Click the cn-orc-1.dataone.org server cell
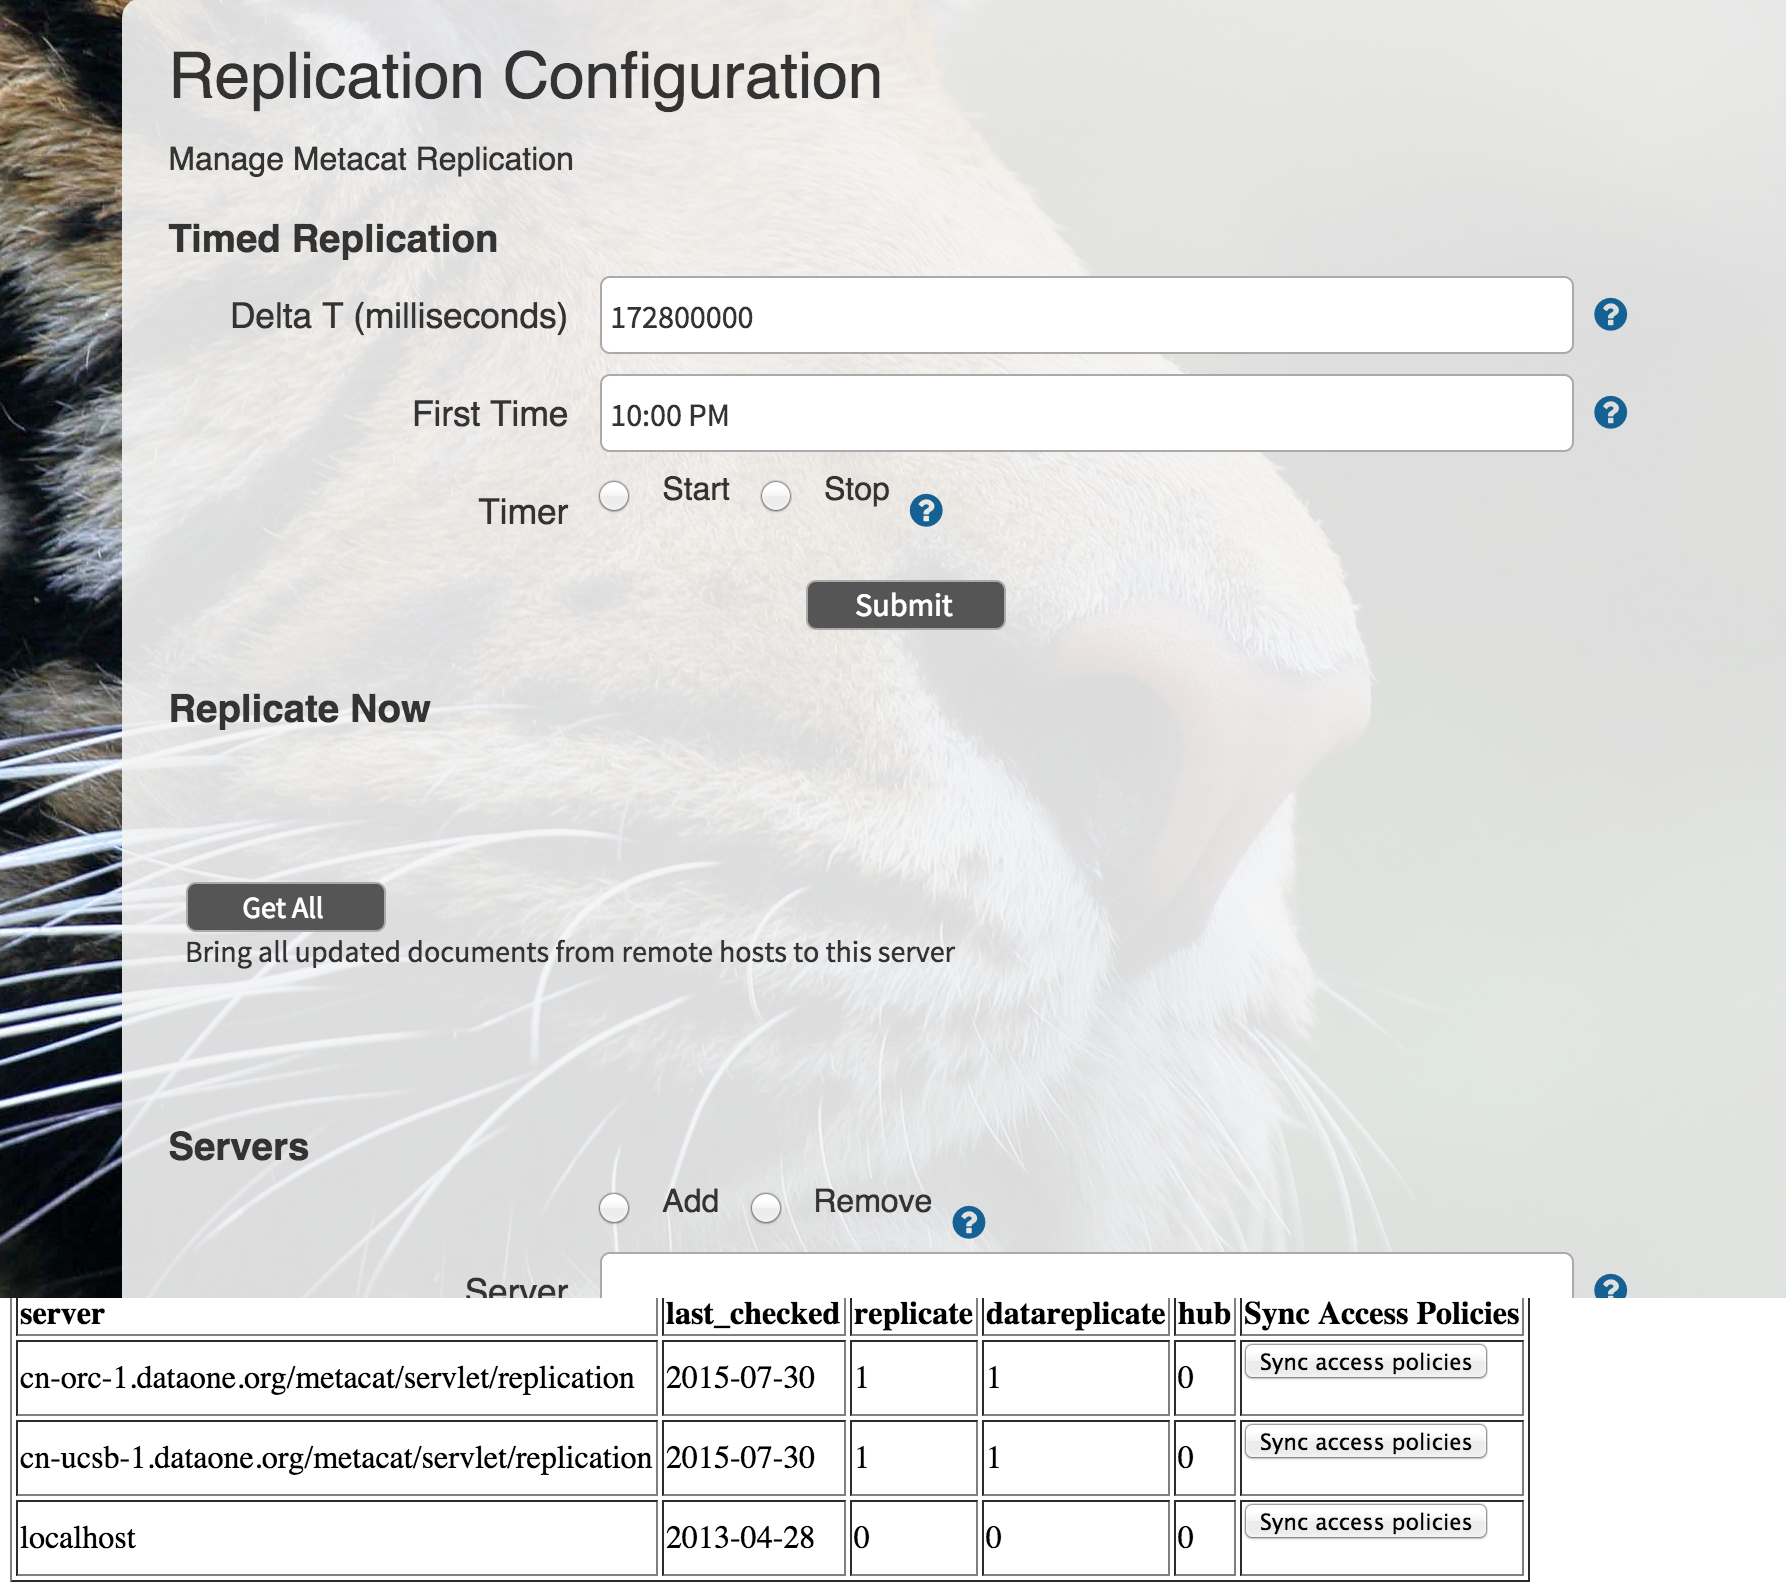The width and height of the screenshot is (1786, 1594). tap(327, 1378)
